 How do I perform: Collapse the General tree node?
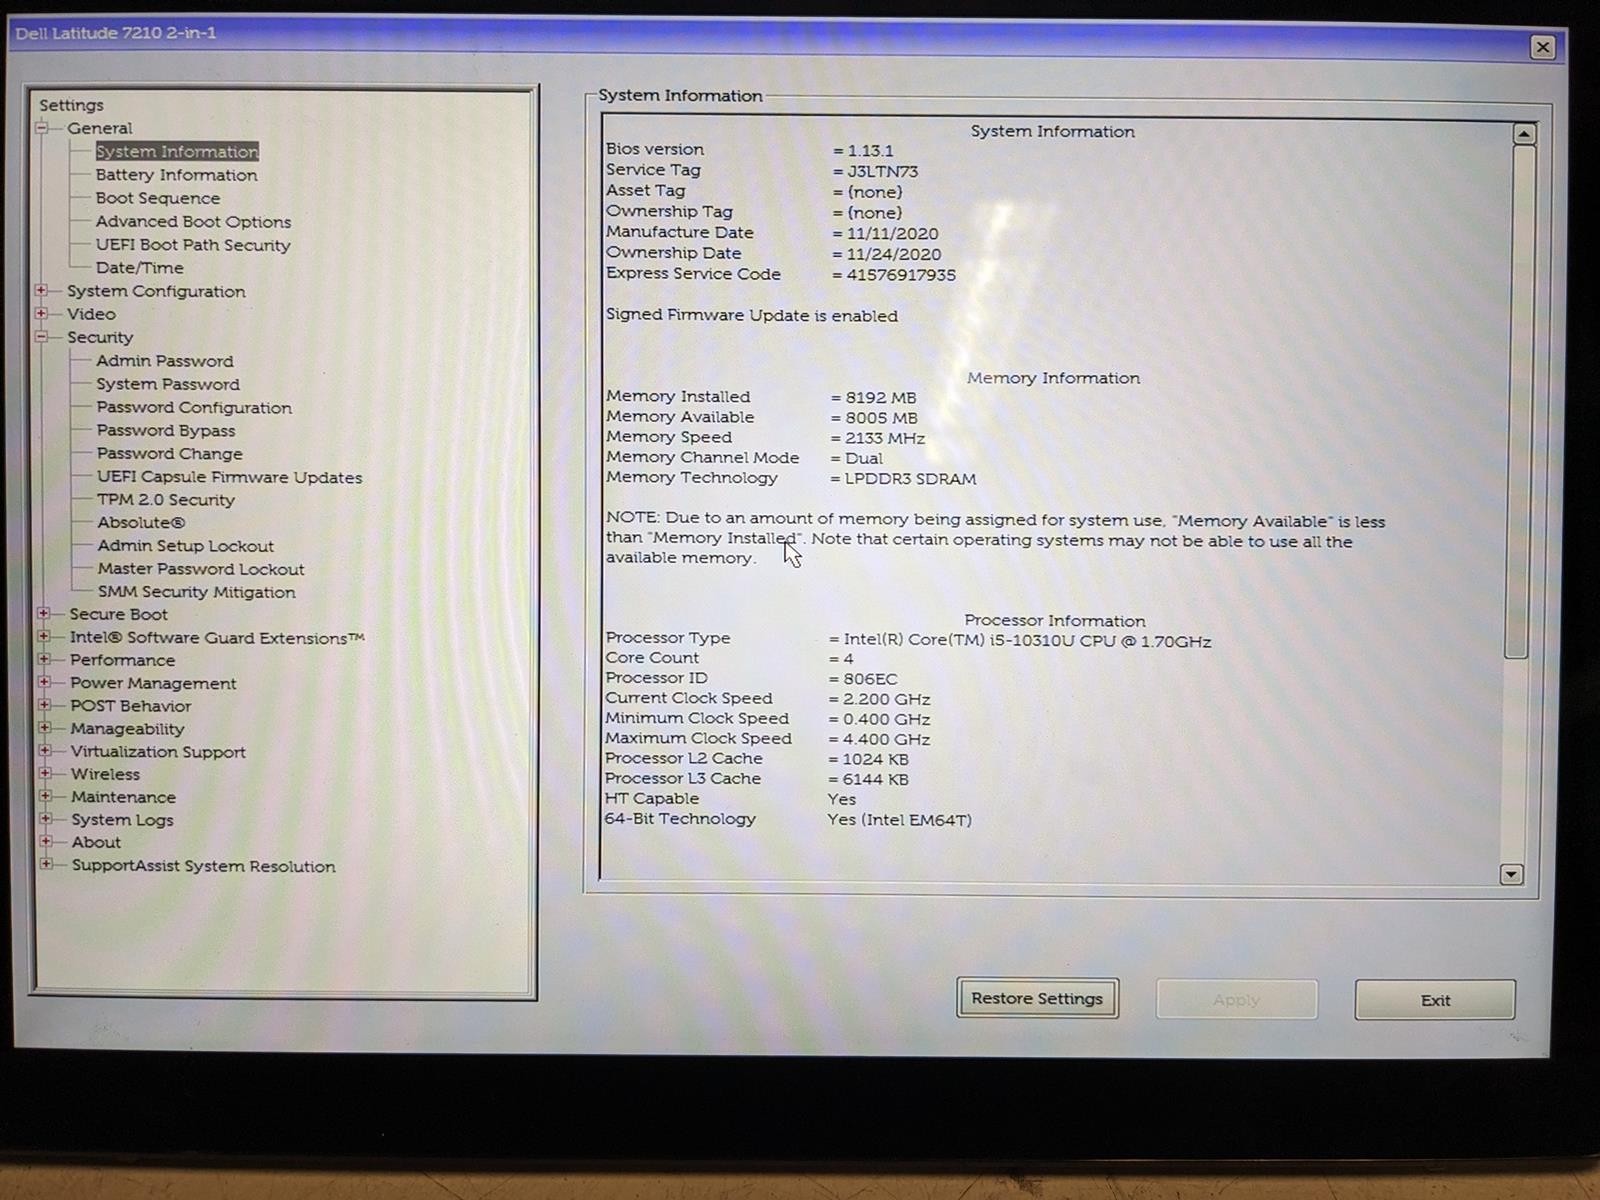42,128
